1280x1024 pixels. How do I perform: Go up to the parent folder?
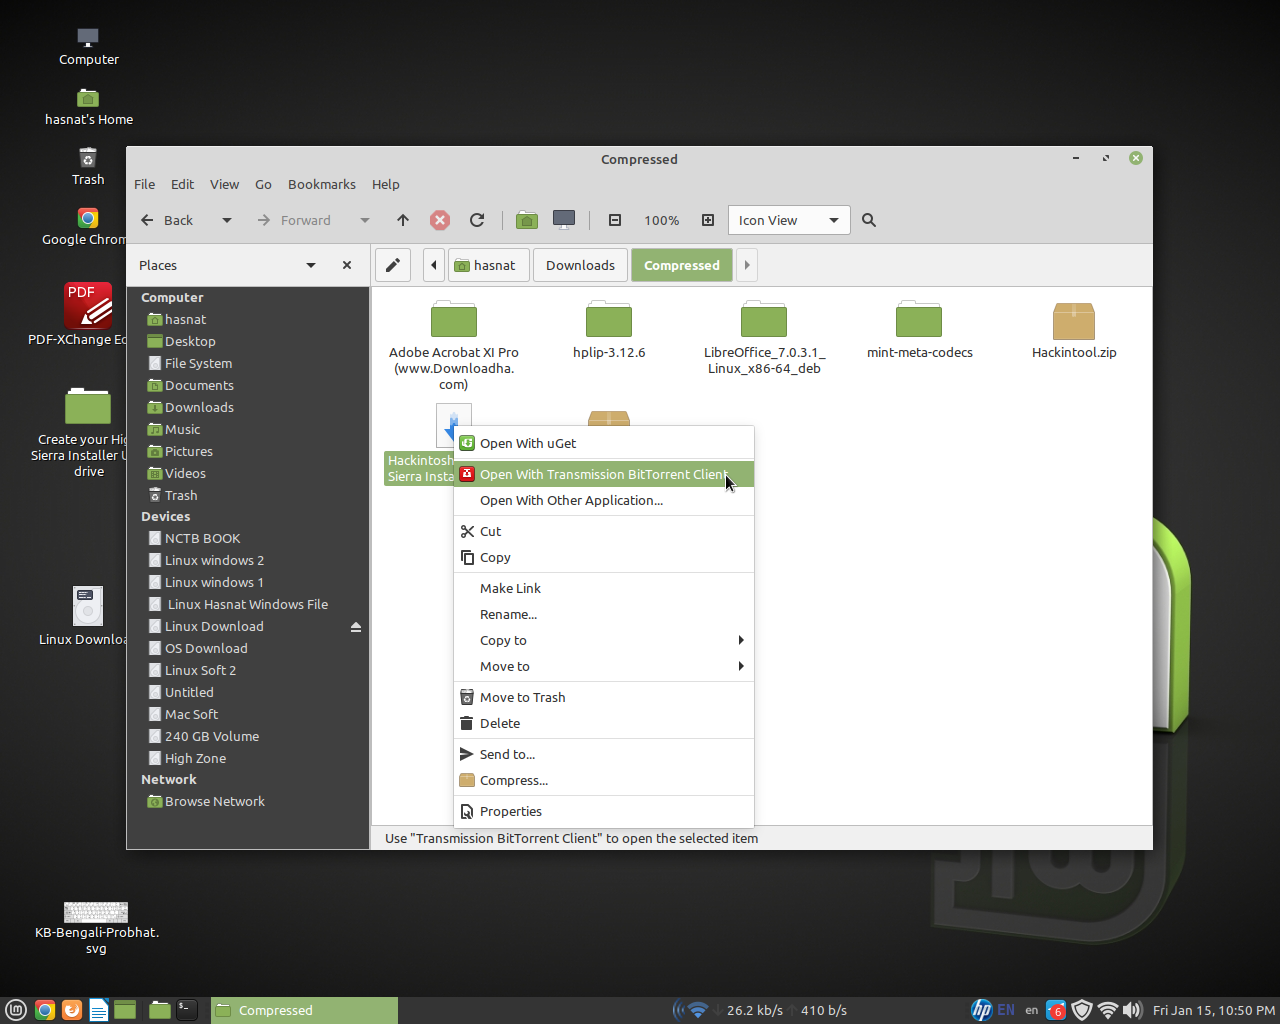coord(403,220)
